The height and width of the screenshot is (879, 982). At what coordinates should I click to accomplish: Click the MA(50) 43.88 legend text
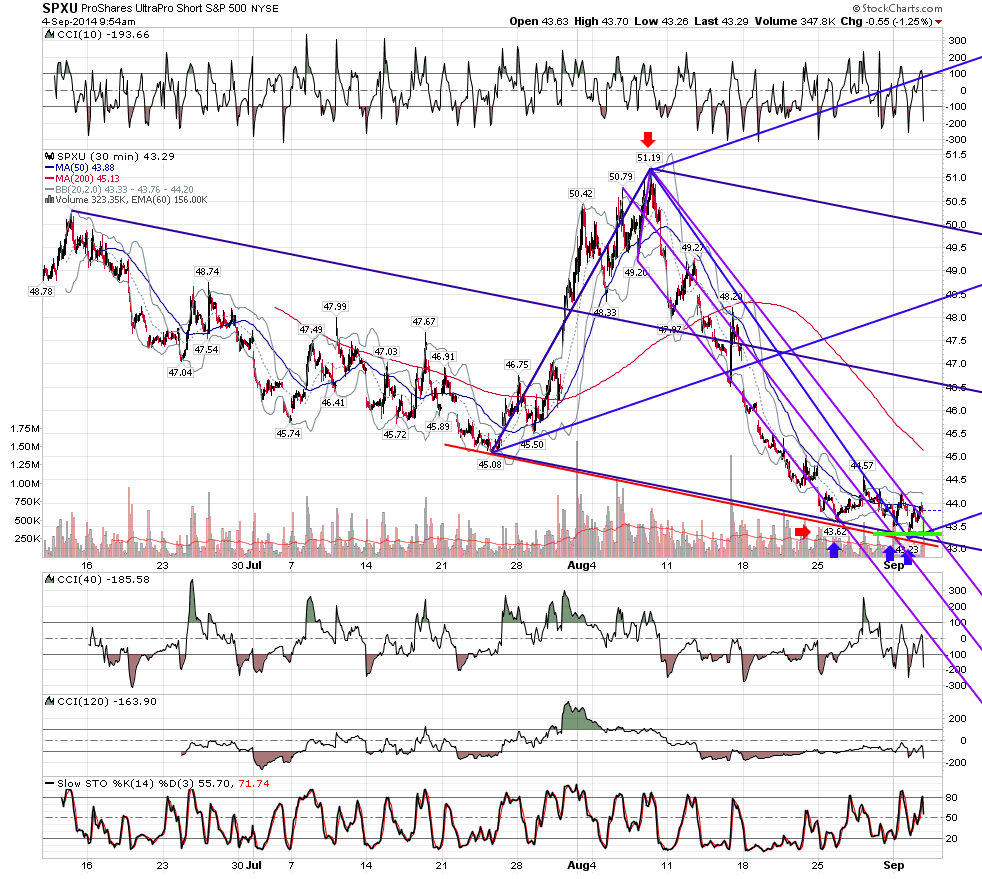point(85,168)
